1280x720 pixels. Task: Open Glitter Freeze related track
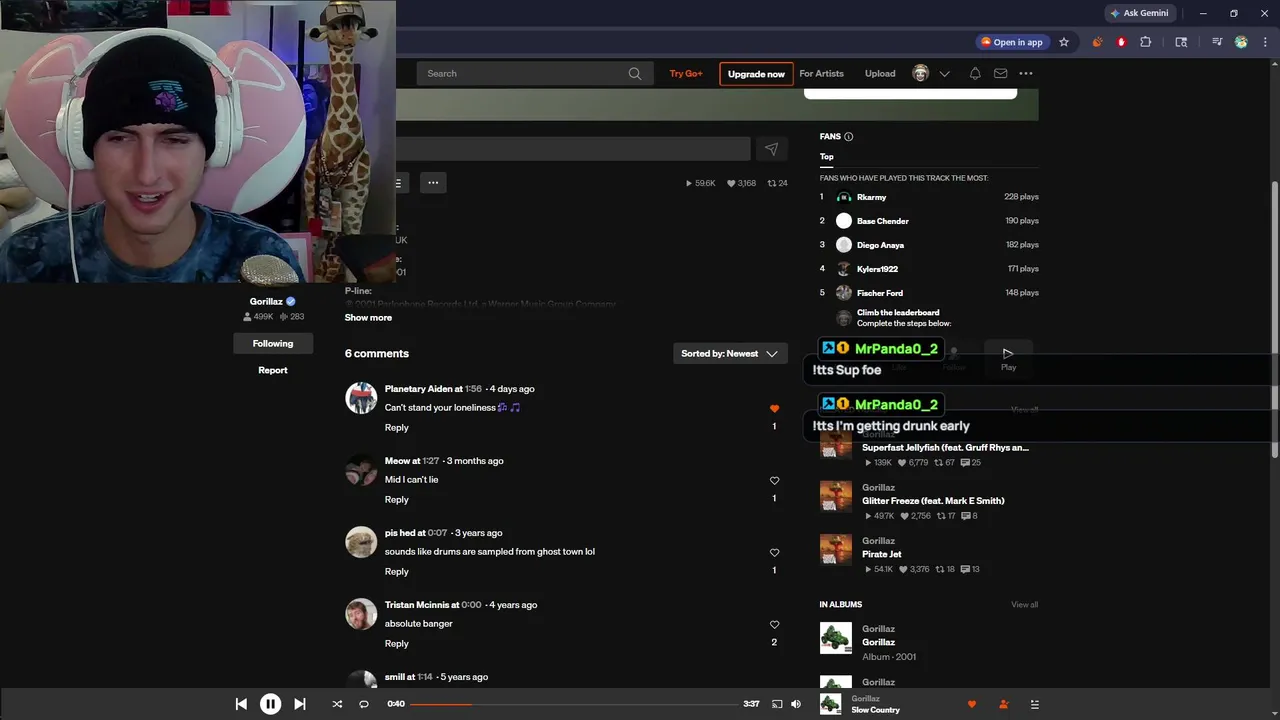pyautogui.click(x=933, y=501)
